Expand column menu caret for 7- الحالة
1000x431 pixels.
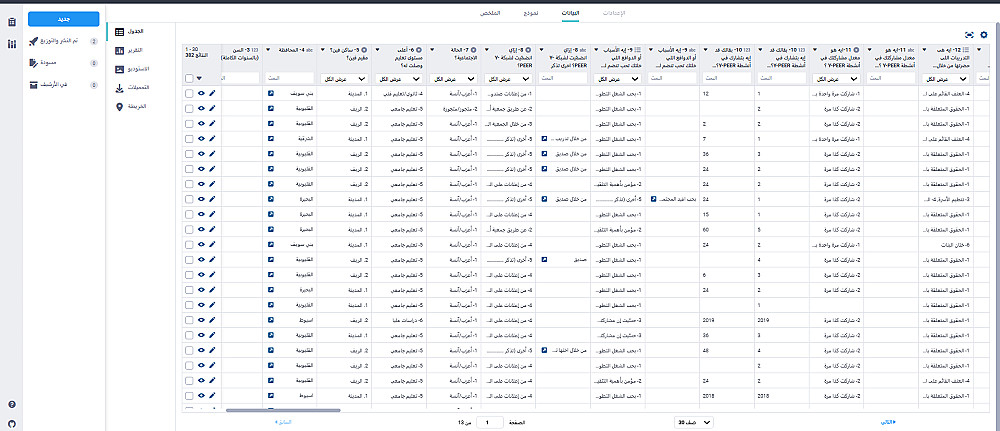430,49
